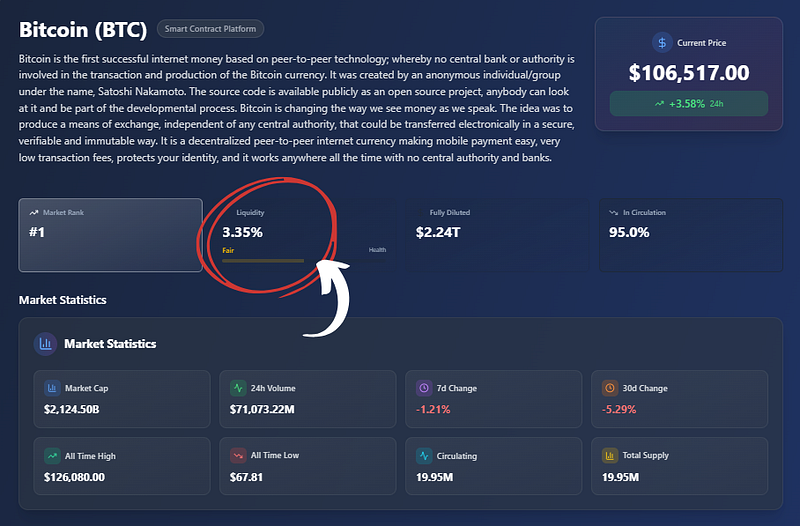Click the +3.58% 24h change badge
Viewport: 800px width, 526px height.
688,103
